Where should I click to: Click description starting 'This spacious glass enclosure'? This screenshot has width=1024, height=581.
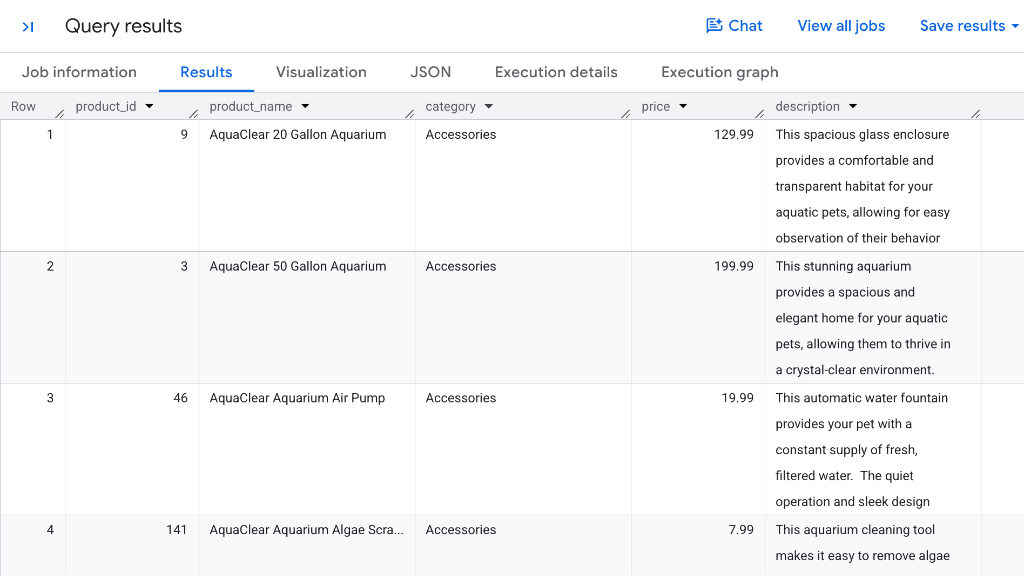tap(862, 187)
